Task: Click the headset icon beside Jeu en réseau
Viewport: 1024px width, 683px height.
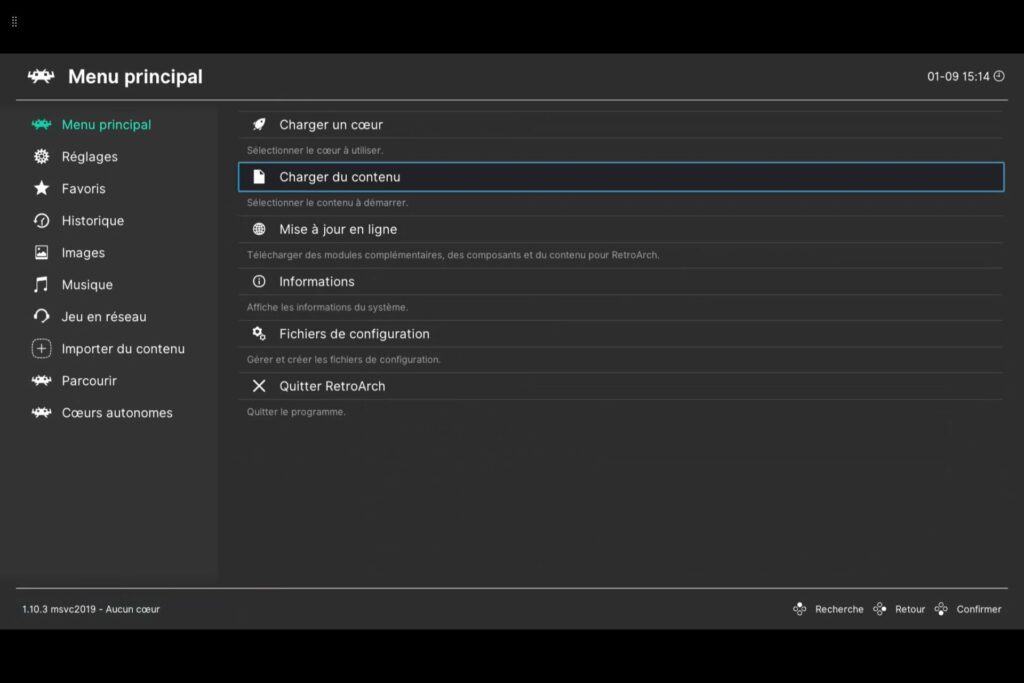Action: 41,316
